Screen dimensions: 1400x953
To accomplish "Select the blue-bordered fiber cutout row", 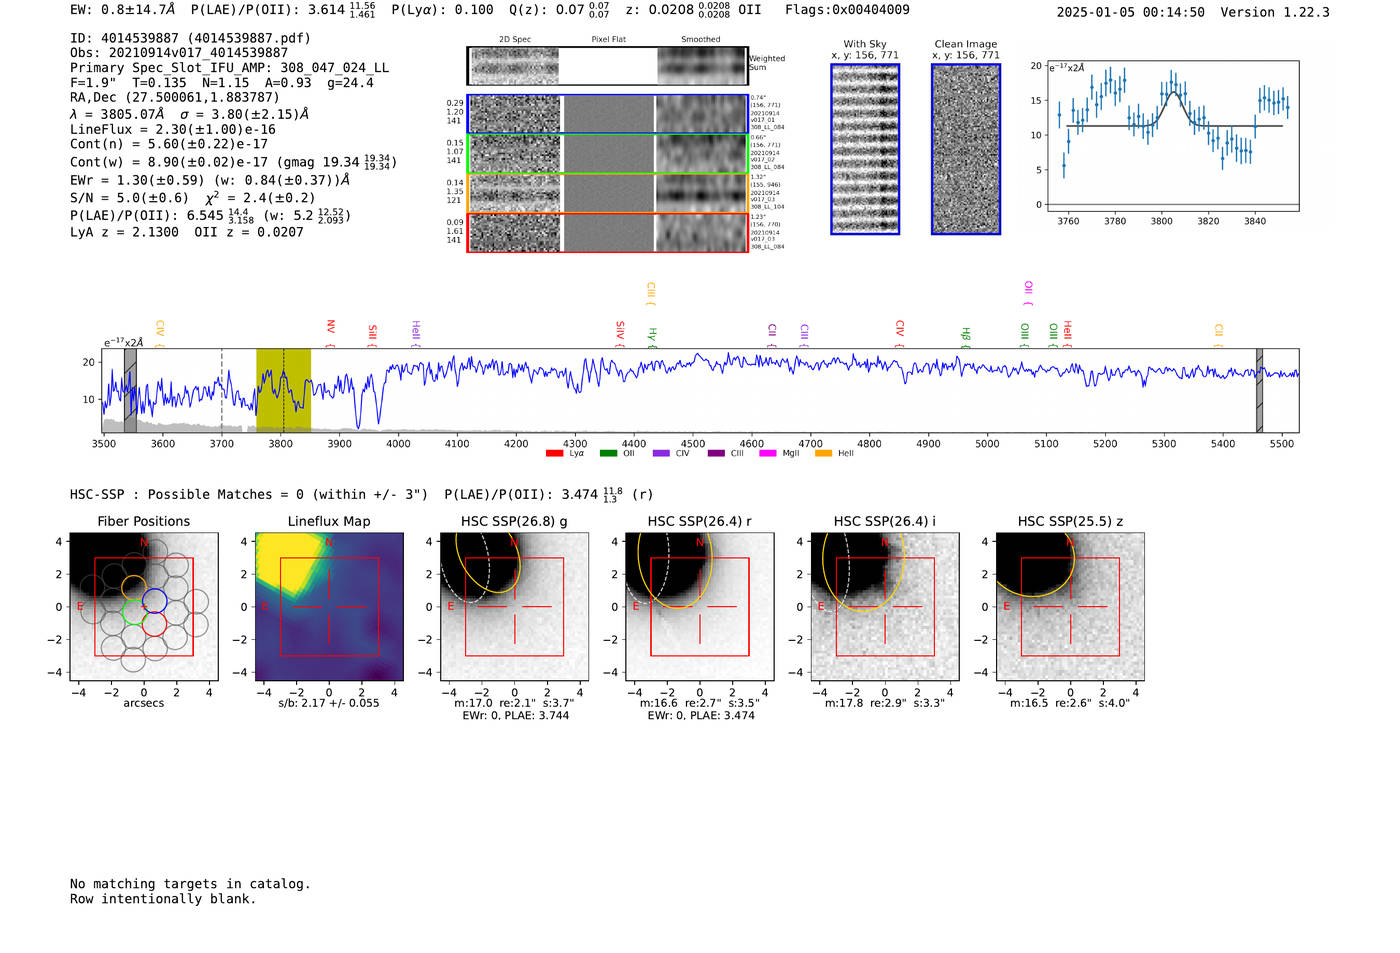I will [608, 114].
